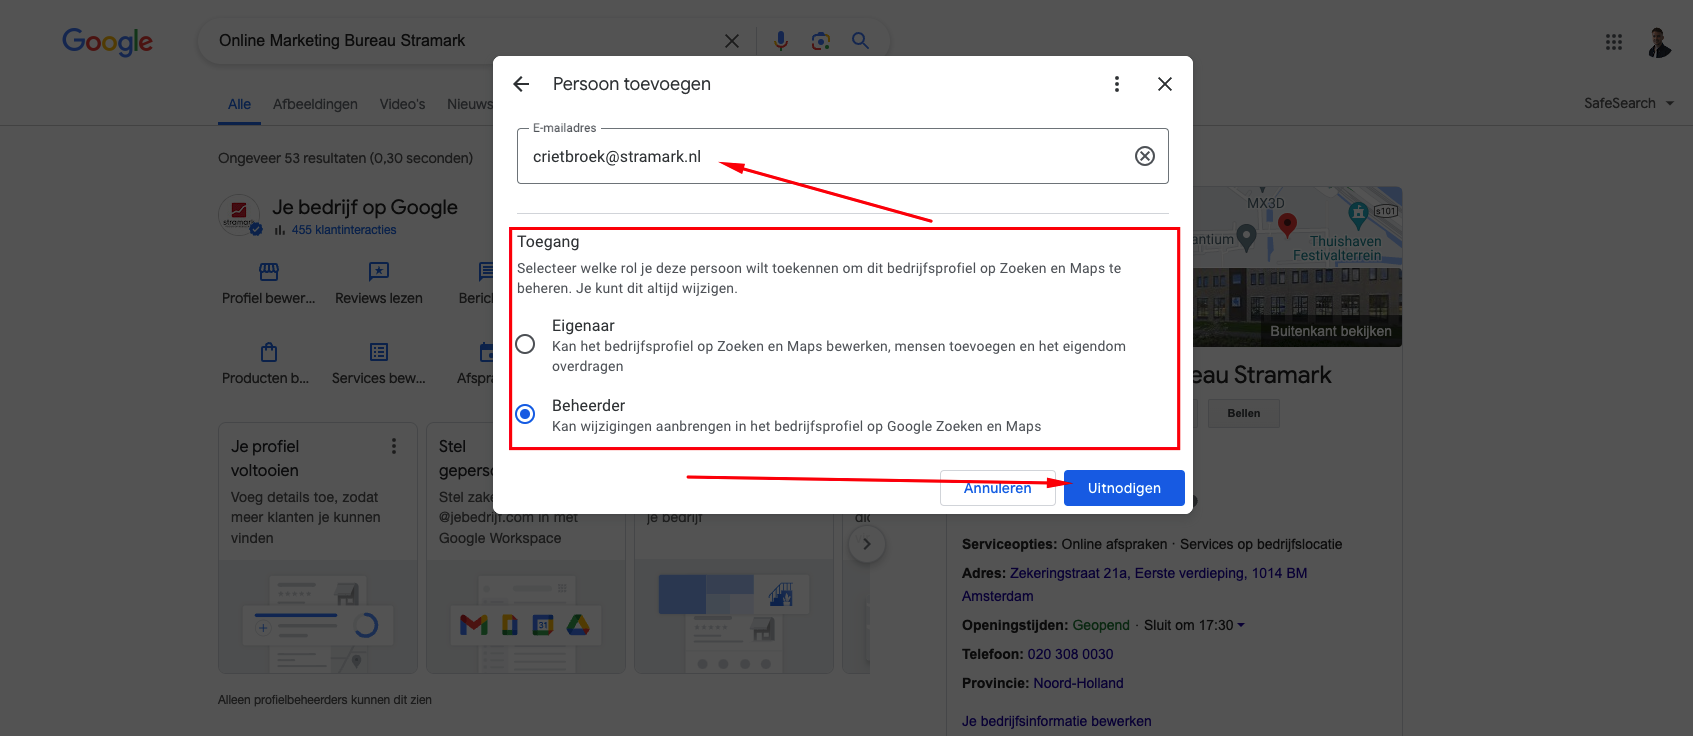Open the Google apps grid
The height and width of the screenshot is (736, 1693).
tap(1614, 42)
